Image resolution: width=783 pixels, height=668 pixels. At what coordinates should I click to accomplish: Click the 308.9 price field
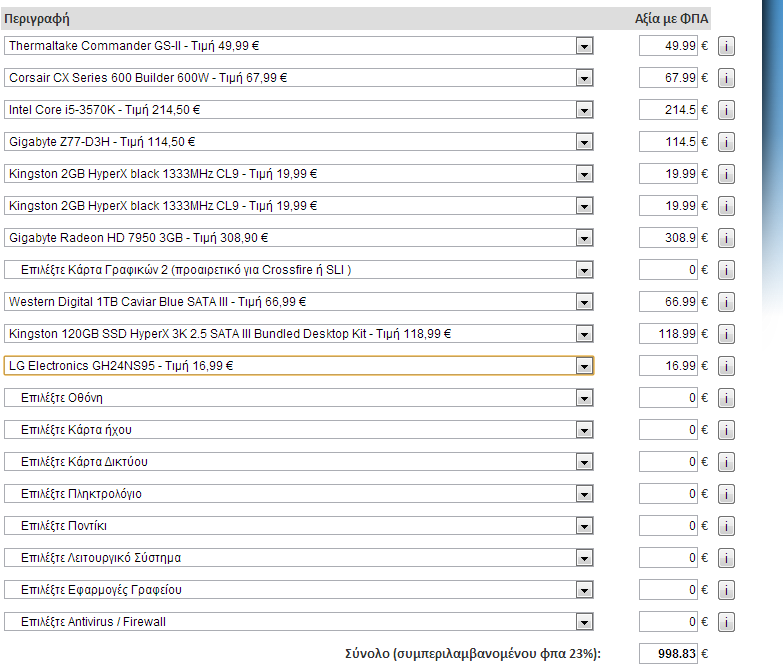click(668, 238)
